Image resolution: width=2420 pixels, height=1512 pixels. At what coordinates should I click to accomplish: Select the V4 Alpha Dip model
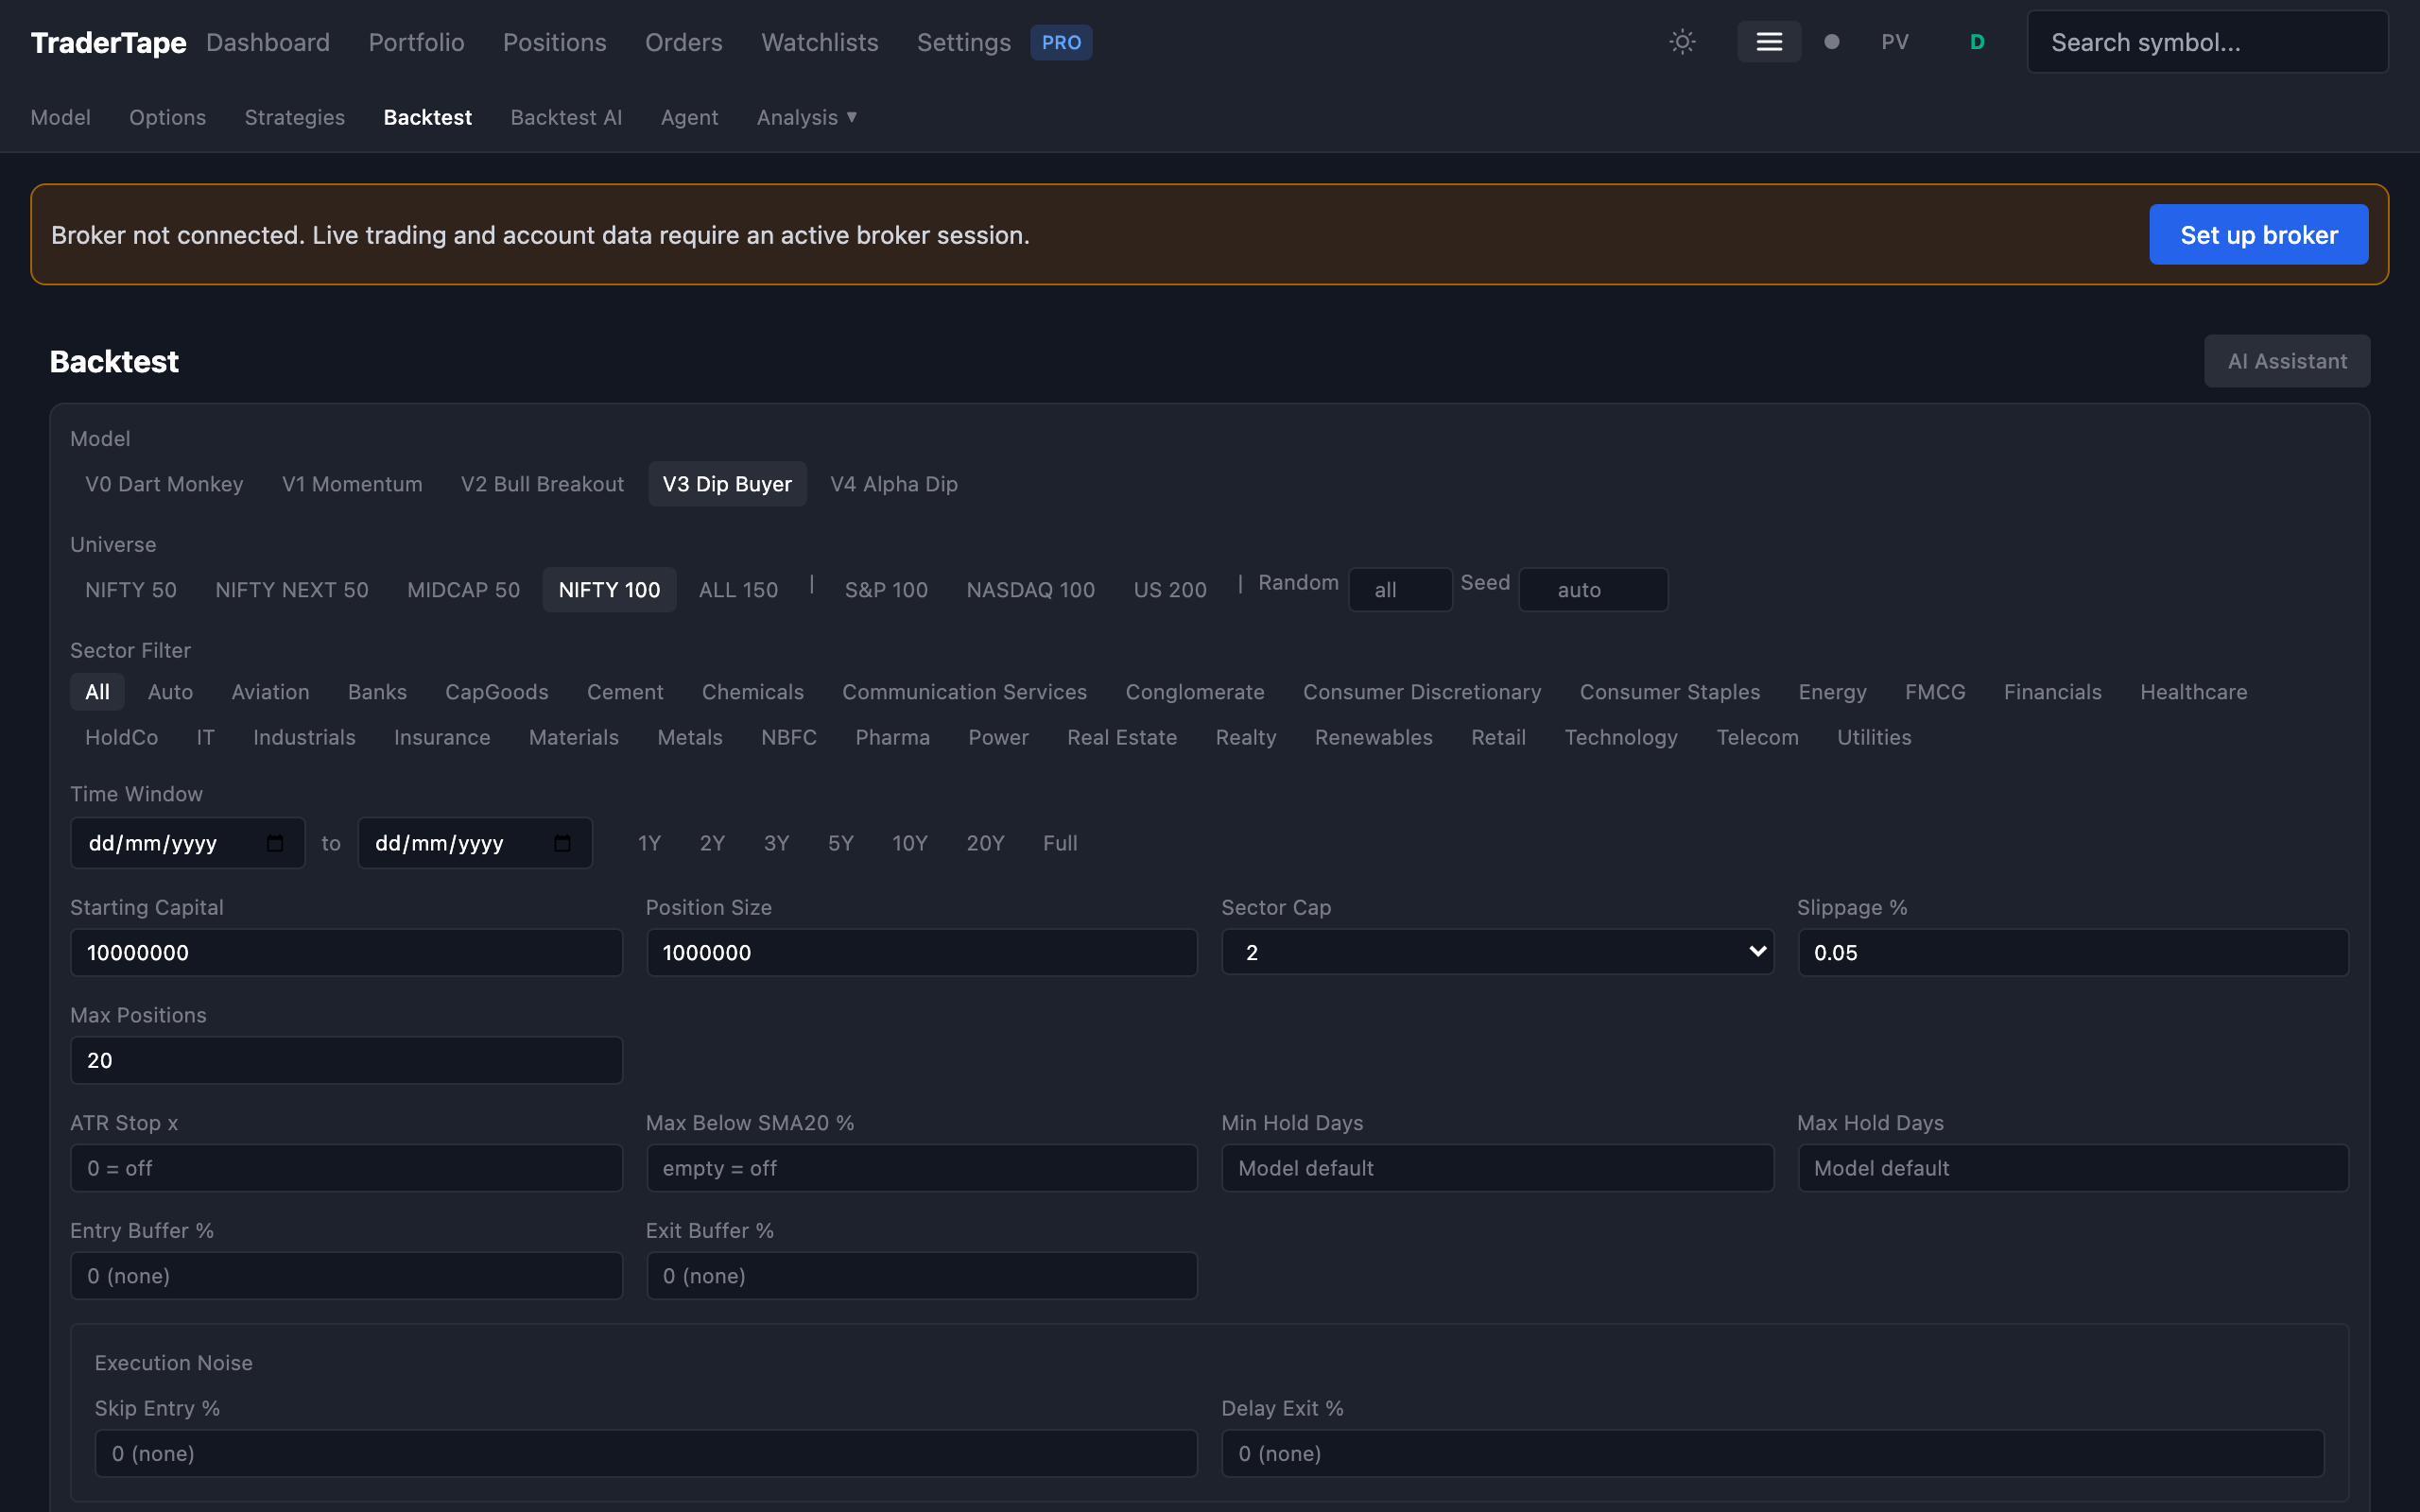tap(893, 484)
